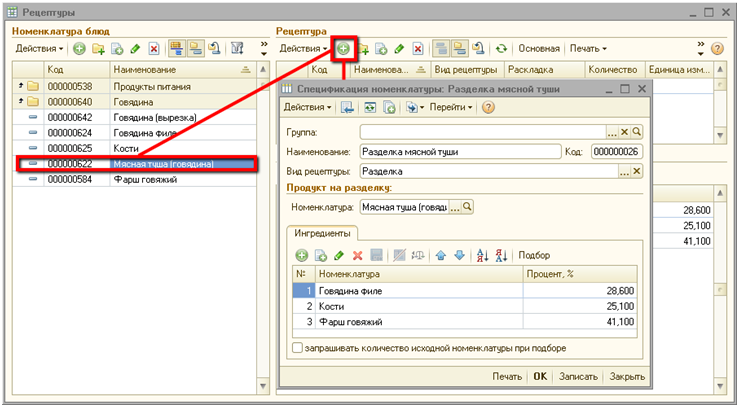Enable запрашивать количество исходной номенклатуры checkbox
Screen dimensions: 739x407
click(x=297, y=348)
